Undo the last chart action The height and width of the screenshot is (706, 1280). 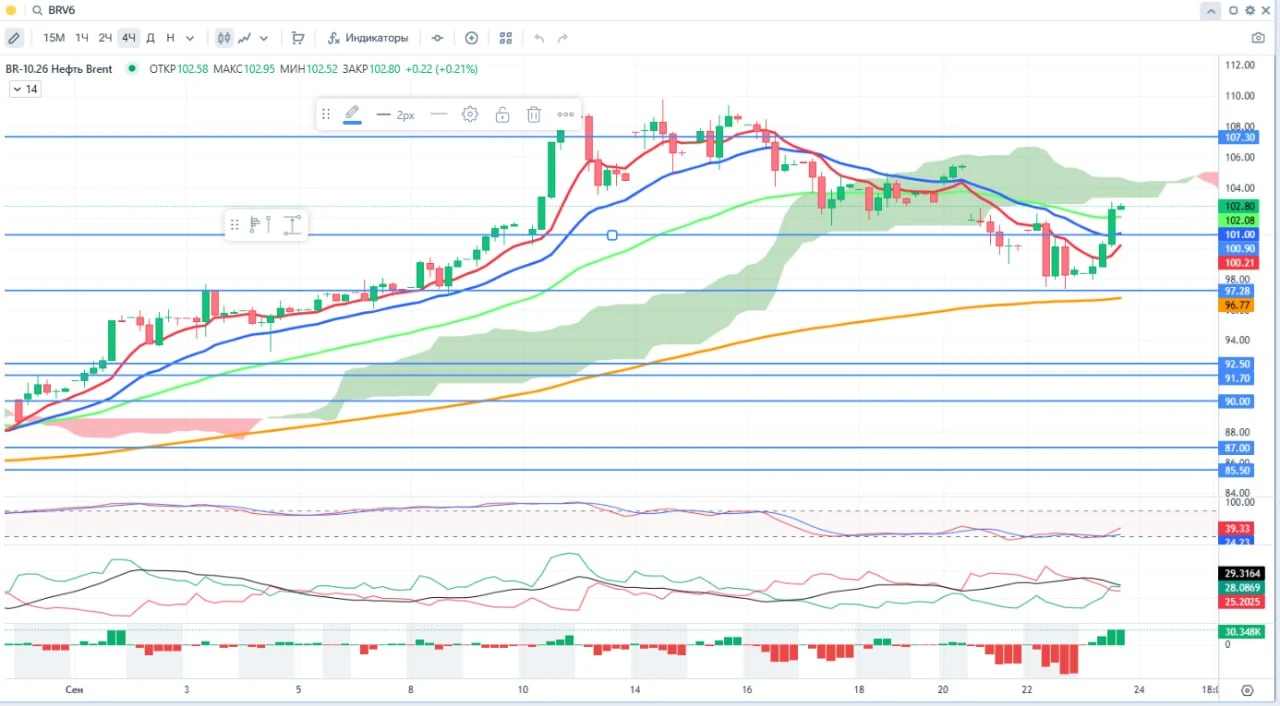pos(539,38)
